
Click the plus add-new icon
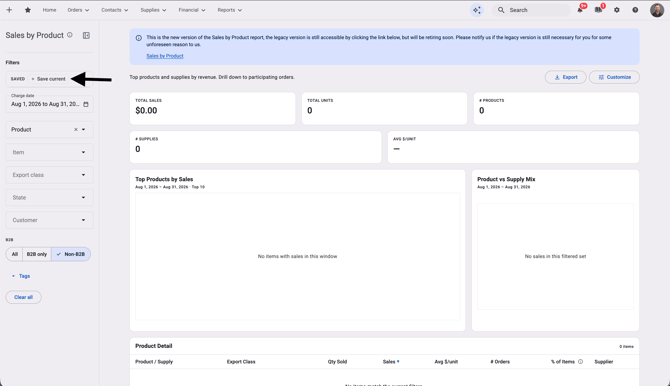tap(9, 10)
